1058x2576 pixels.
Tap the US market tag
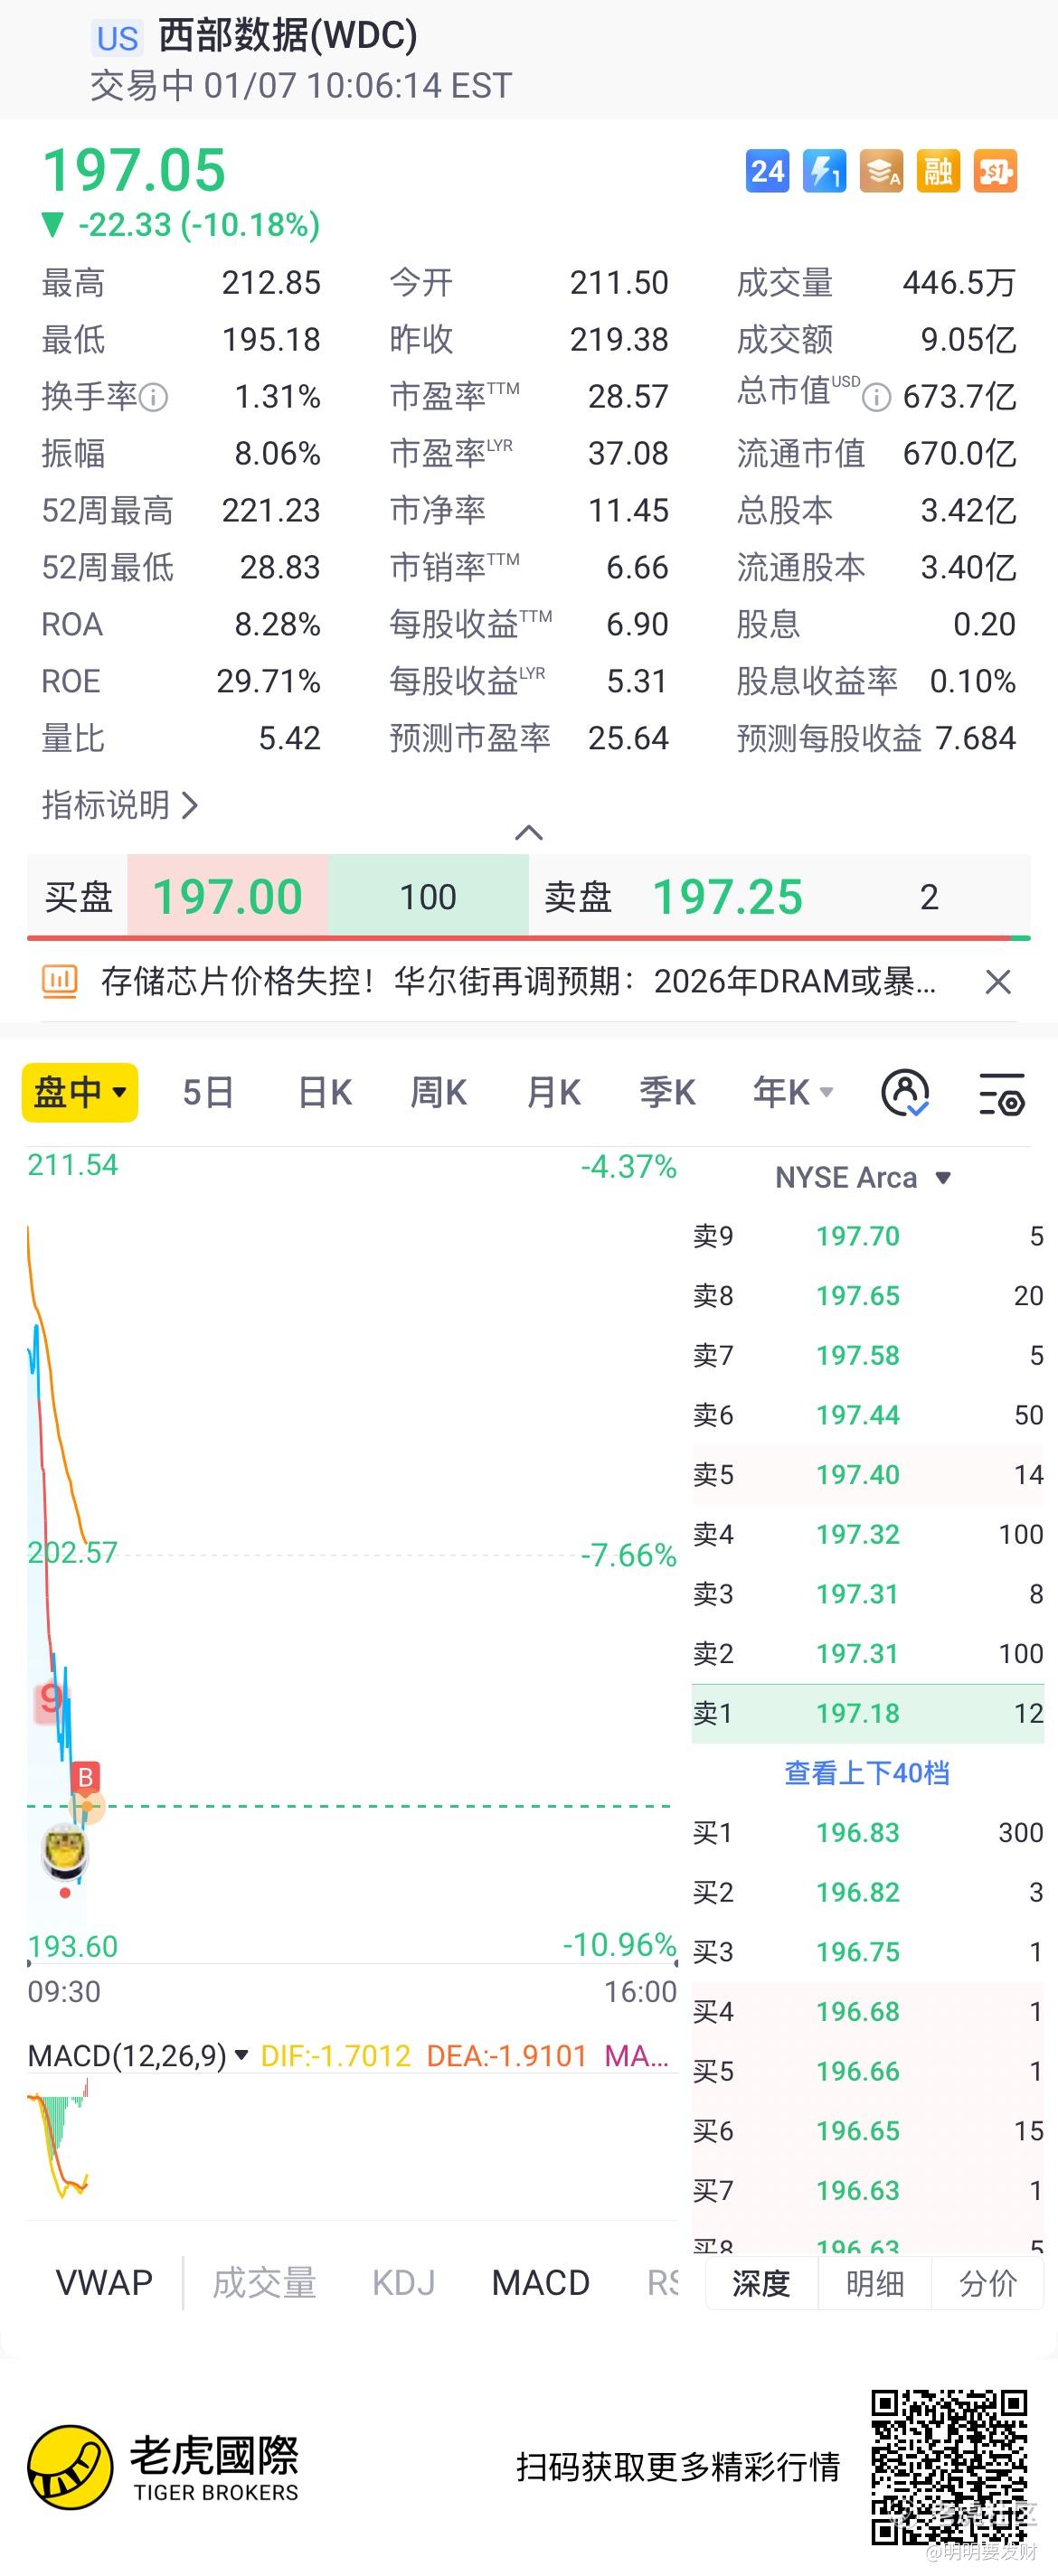click(117, 38)
